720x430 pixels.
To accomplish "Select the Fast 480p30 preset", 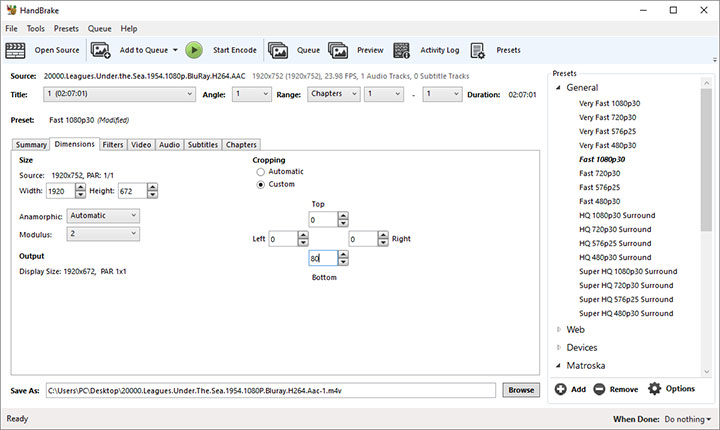I will click(x=599, y=201).
